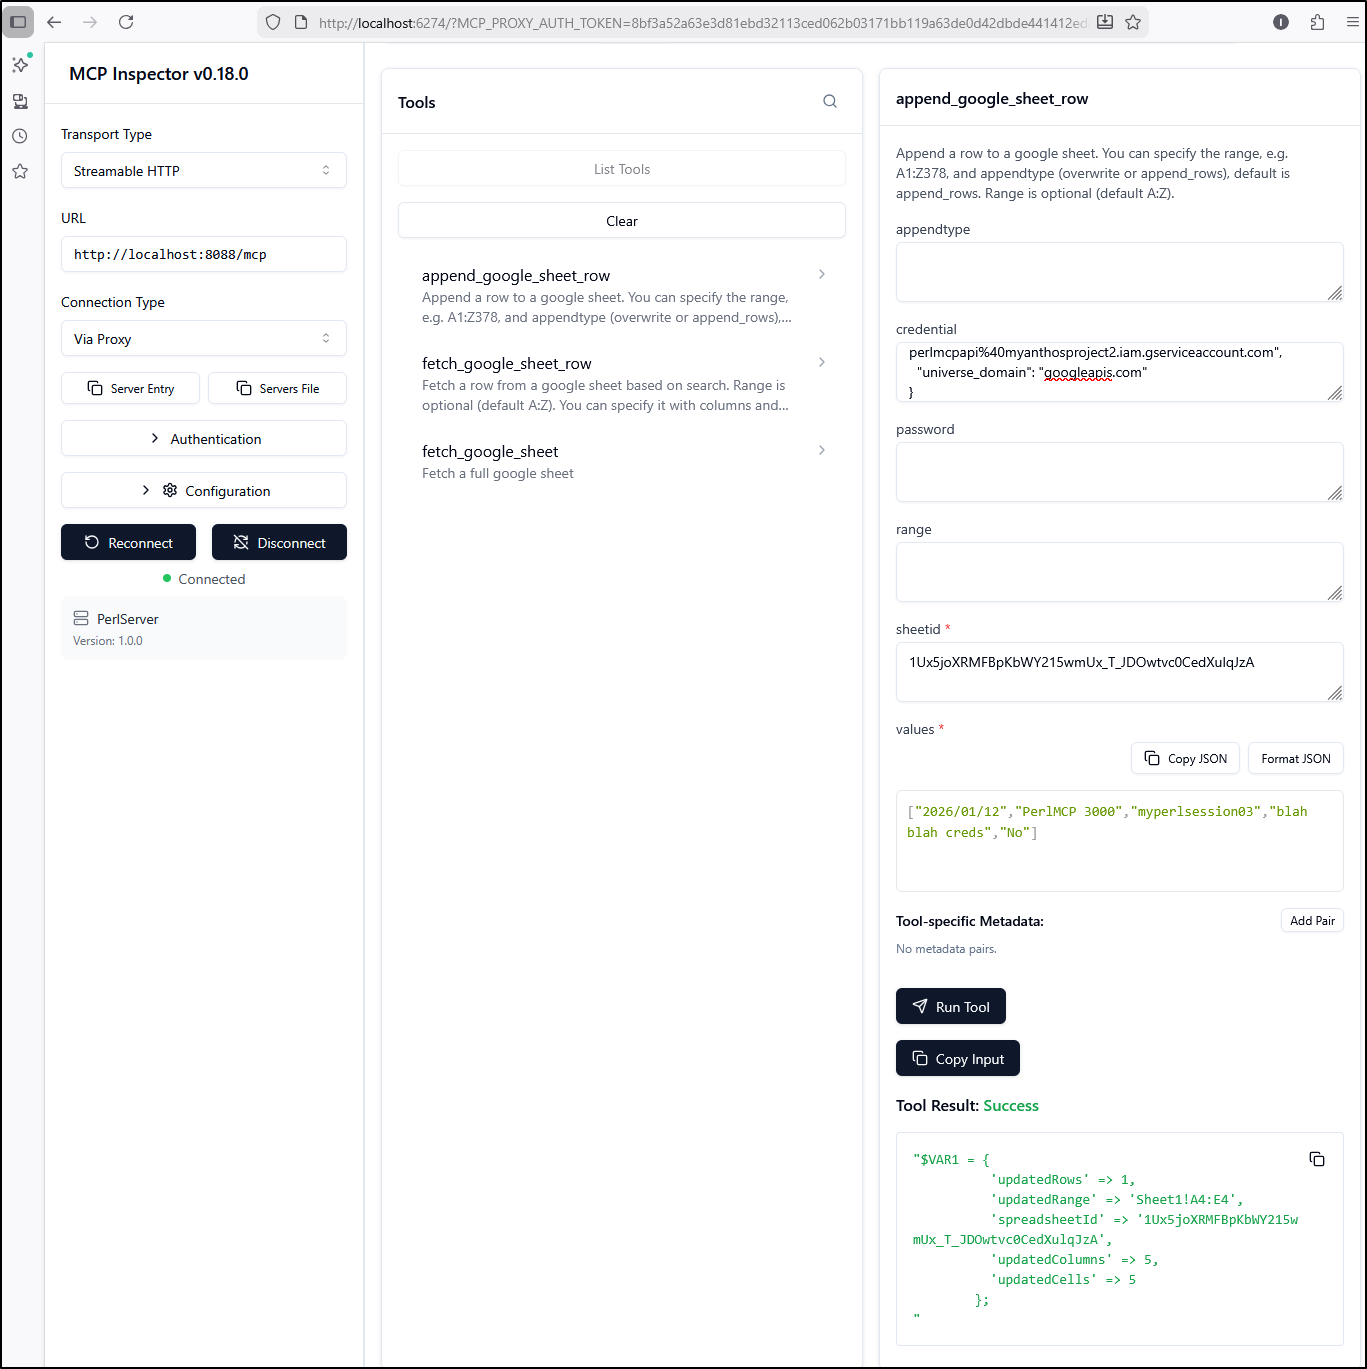This screenshot has width=1367, height=1369.
Task: Click the Disconnect button
Action: click(x=279, y=543)
